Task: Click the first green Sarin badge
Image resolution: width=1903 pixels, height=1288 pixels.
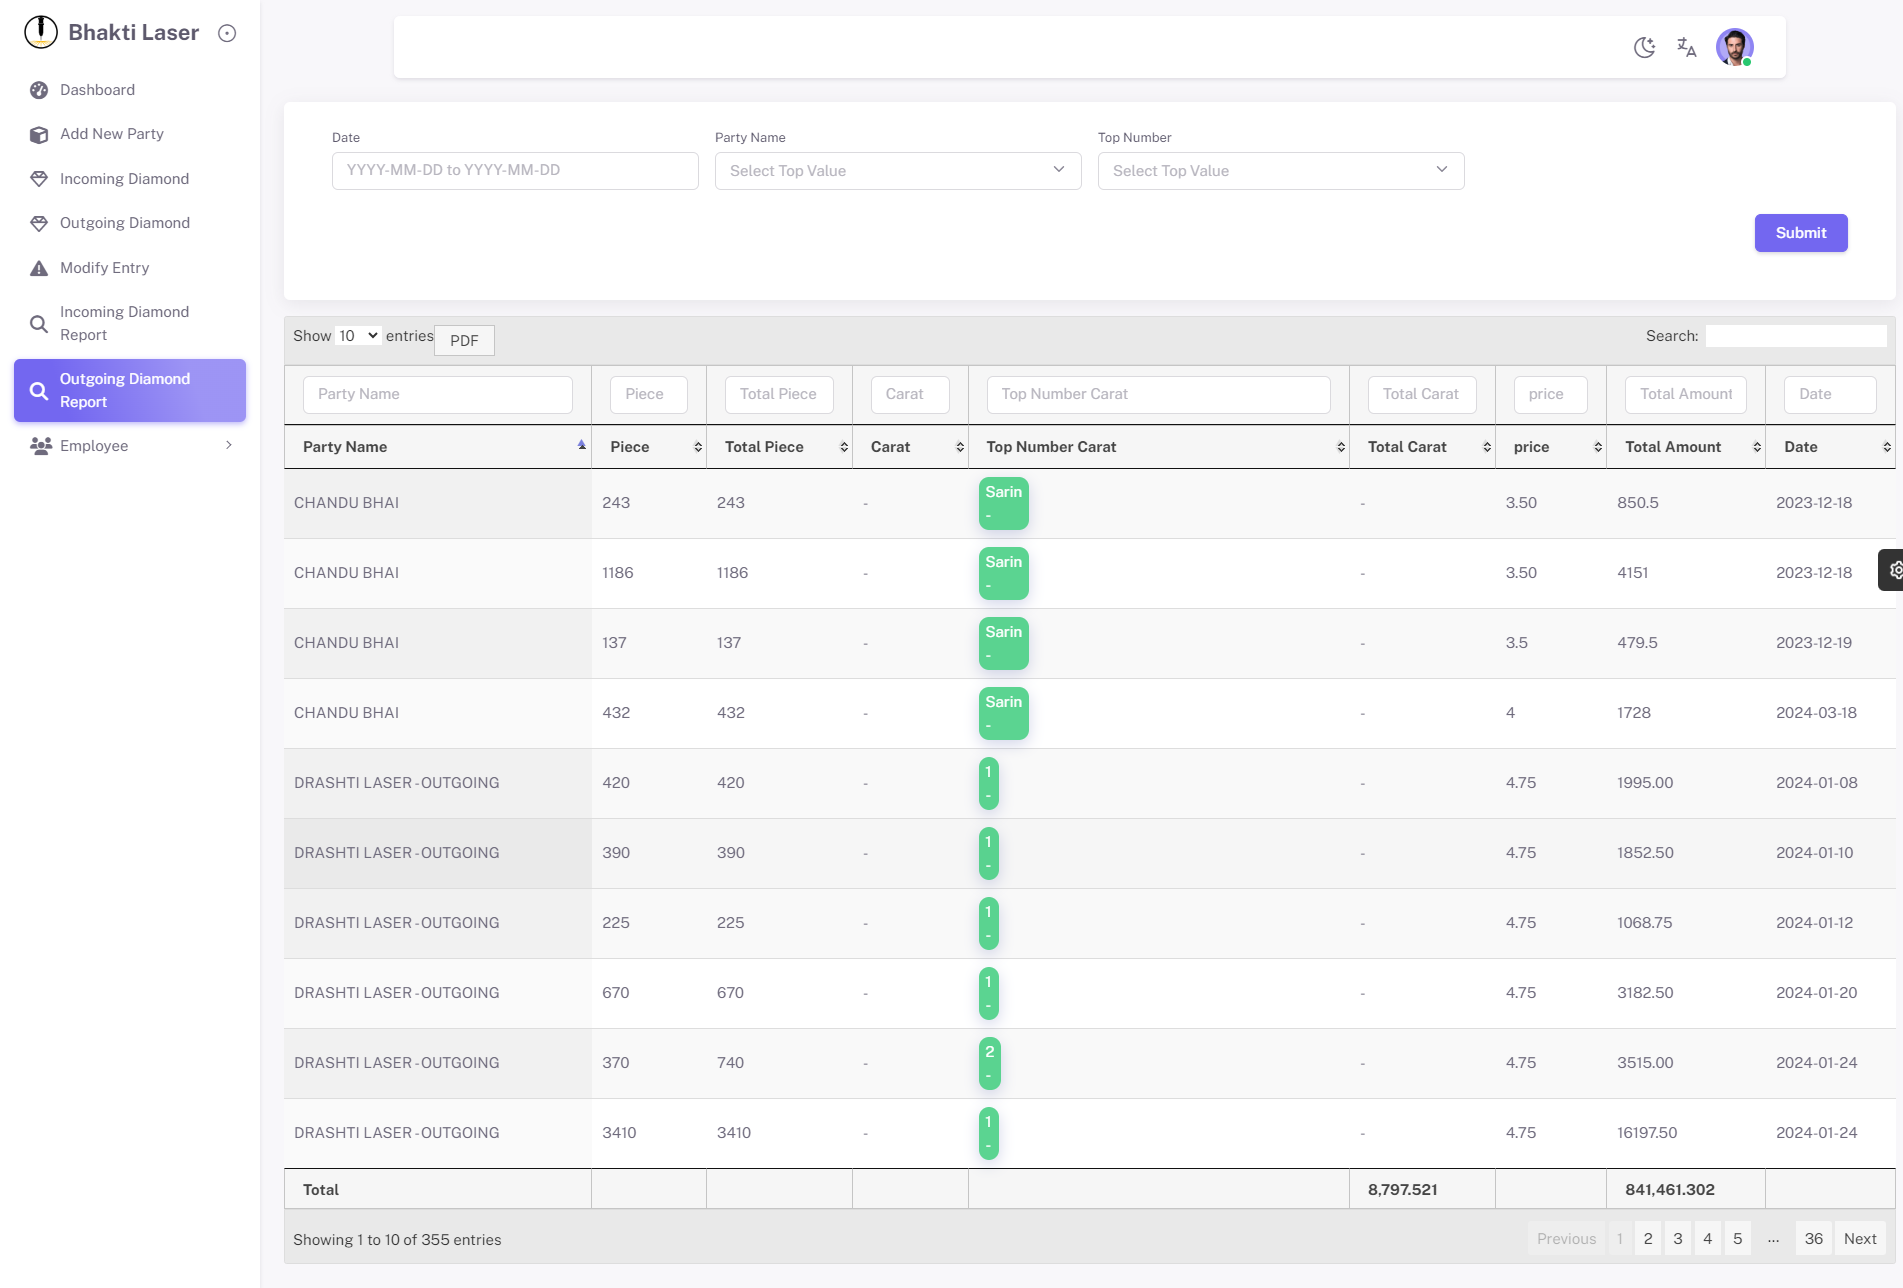Action: pyautogui.click(x=1003, y=503)
